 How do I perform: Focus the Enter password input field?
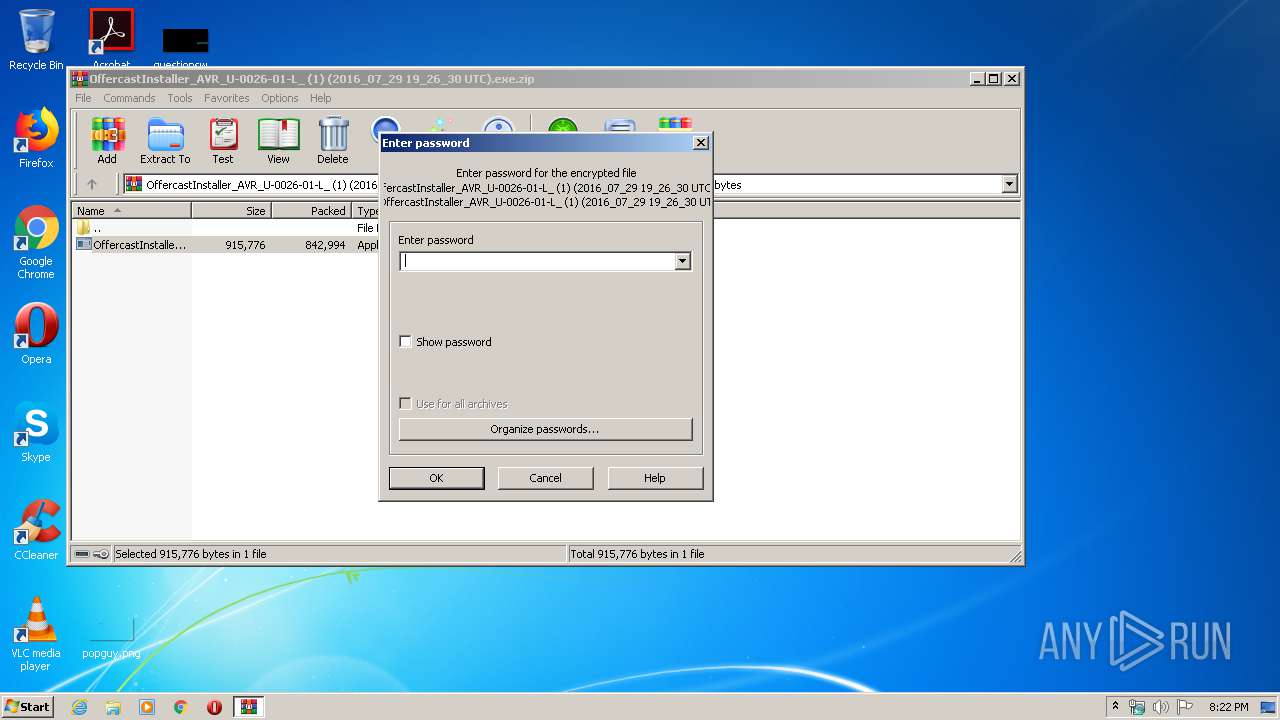[x=537, y=261]
